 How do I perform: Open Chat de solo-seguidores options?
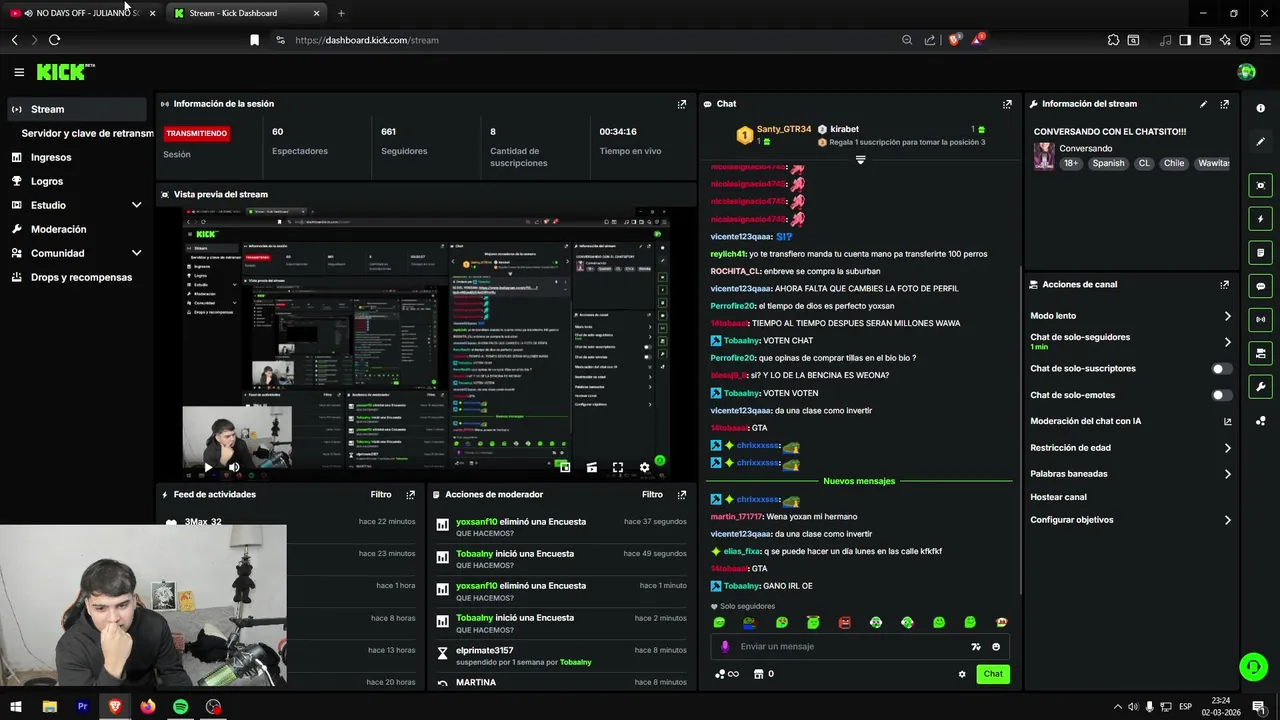pyautogui.click(x=1130, y=342)
